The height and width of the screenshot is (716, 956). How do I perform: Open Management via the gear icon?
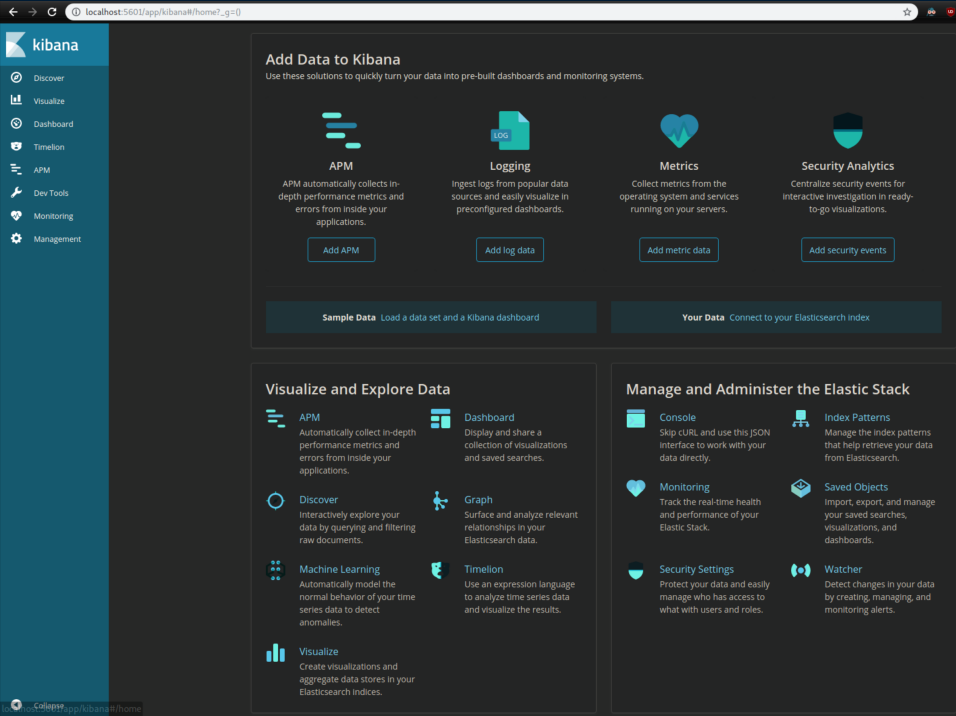(x=16, y=239)
